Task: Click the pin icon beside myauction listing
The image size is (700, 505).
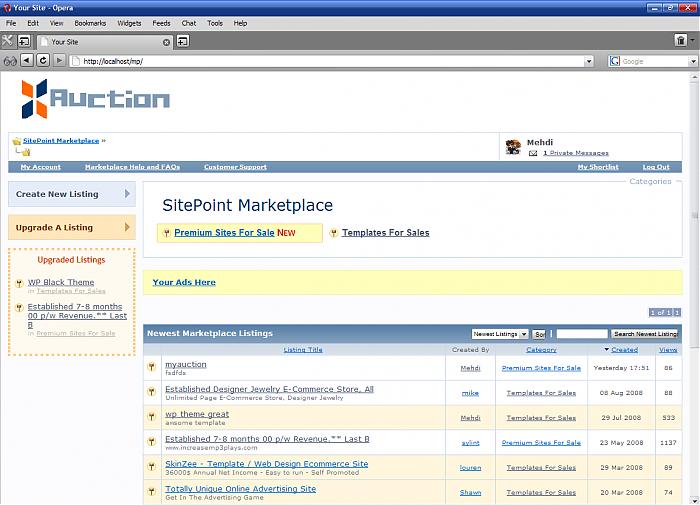Action: (151, 368)
